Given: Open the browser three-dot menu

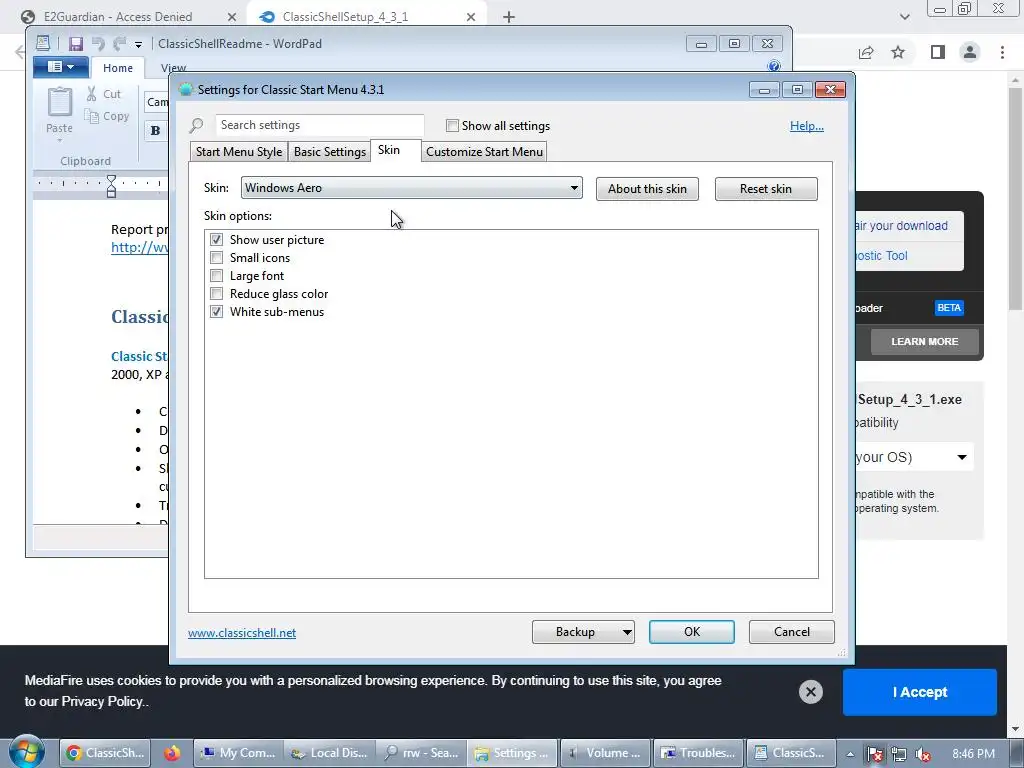Looking at the screenshot, I should pos(1002,52).
